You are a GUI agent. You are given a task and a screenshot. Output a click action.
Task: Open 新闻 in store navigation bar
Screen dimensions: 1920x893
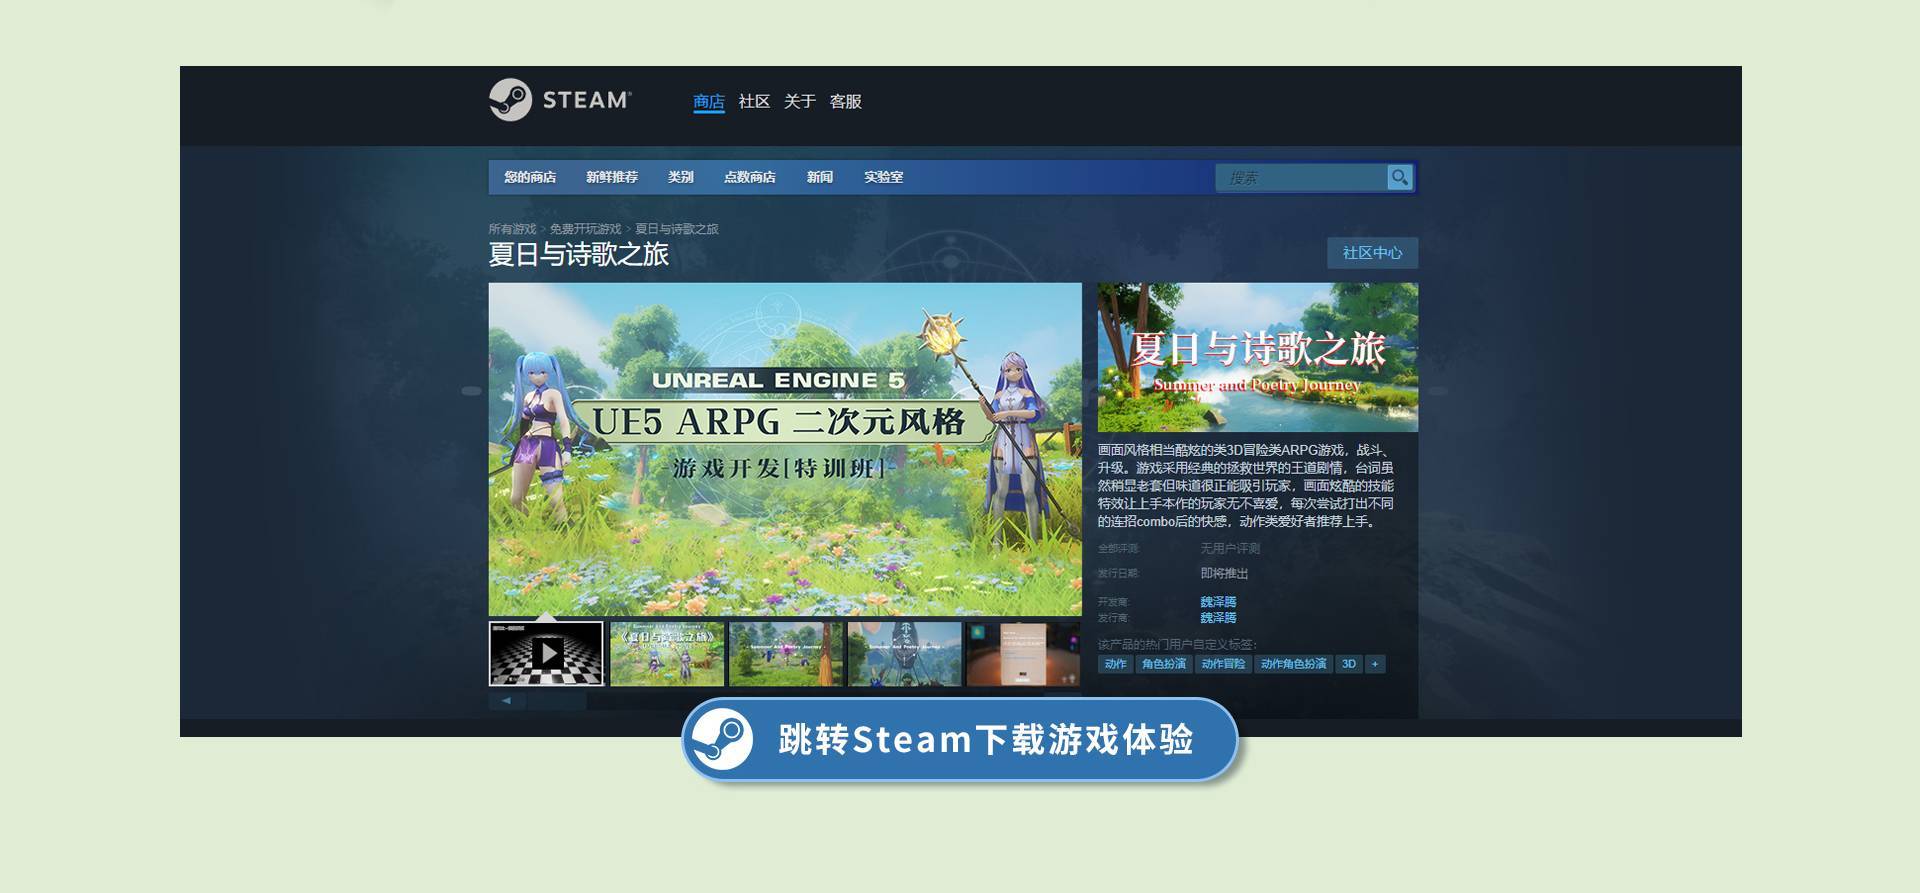point(820,177)
